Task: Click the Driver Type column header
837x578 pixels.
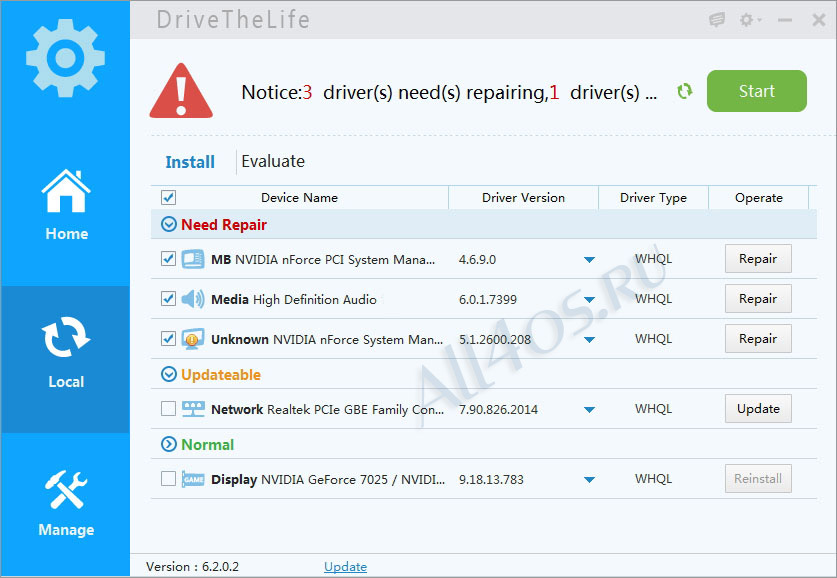Action: (653, 197)
